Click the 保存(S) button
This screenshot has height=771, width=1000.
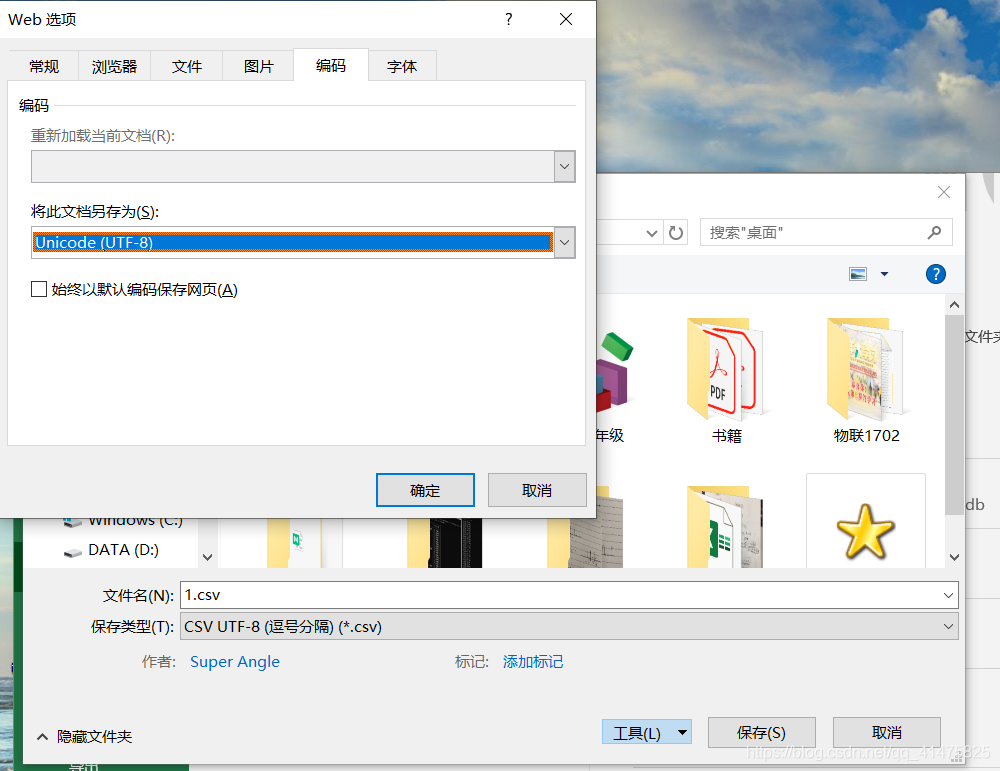[x=761, y=732]
